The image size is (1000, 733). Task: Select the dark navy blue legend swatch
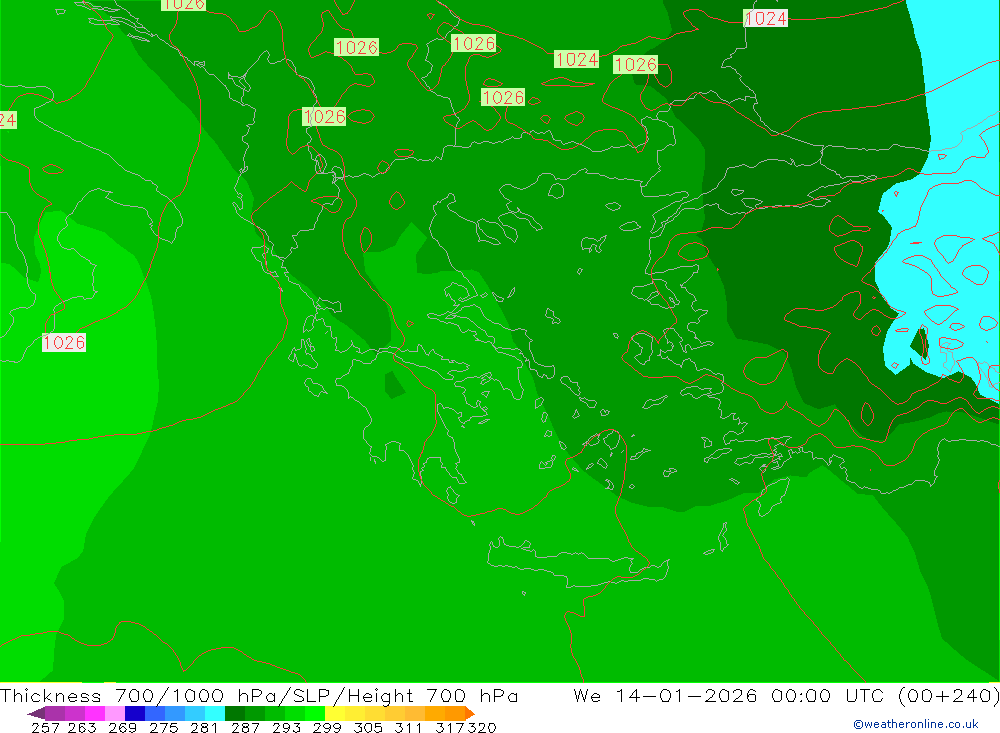point(135,713)
